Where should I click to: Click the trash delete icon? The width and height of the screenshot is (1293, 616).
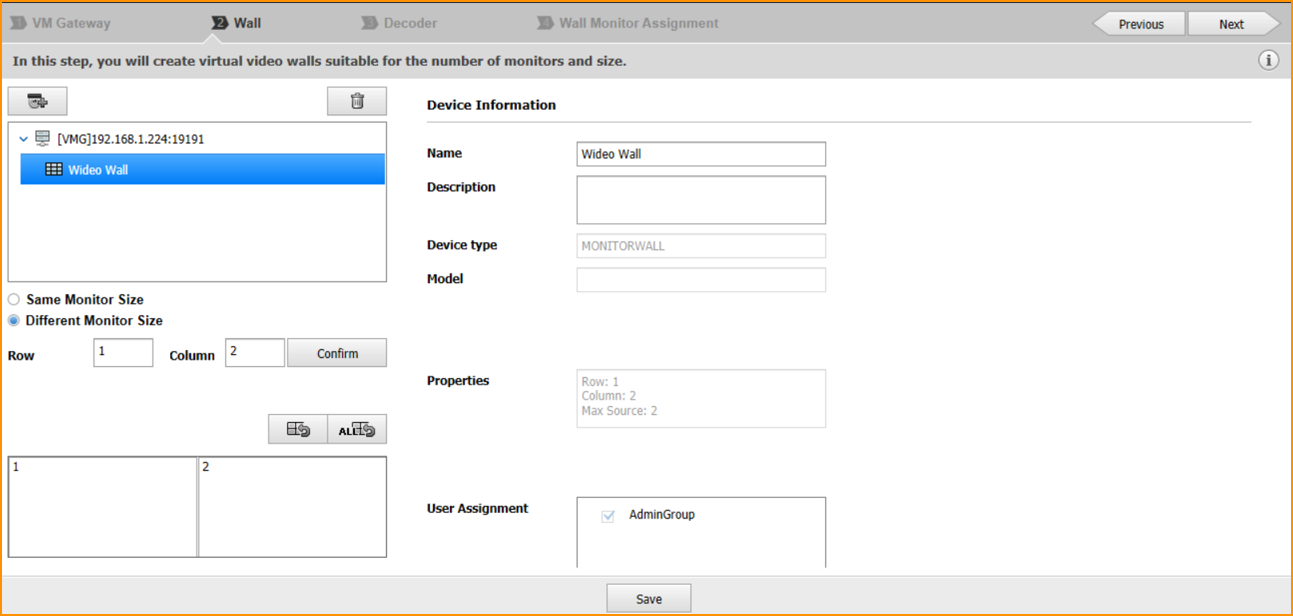pos(357,101)
